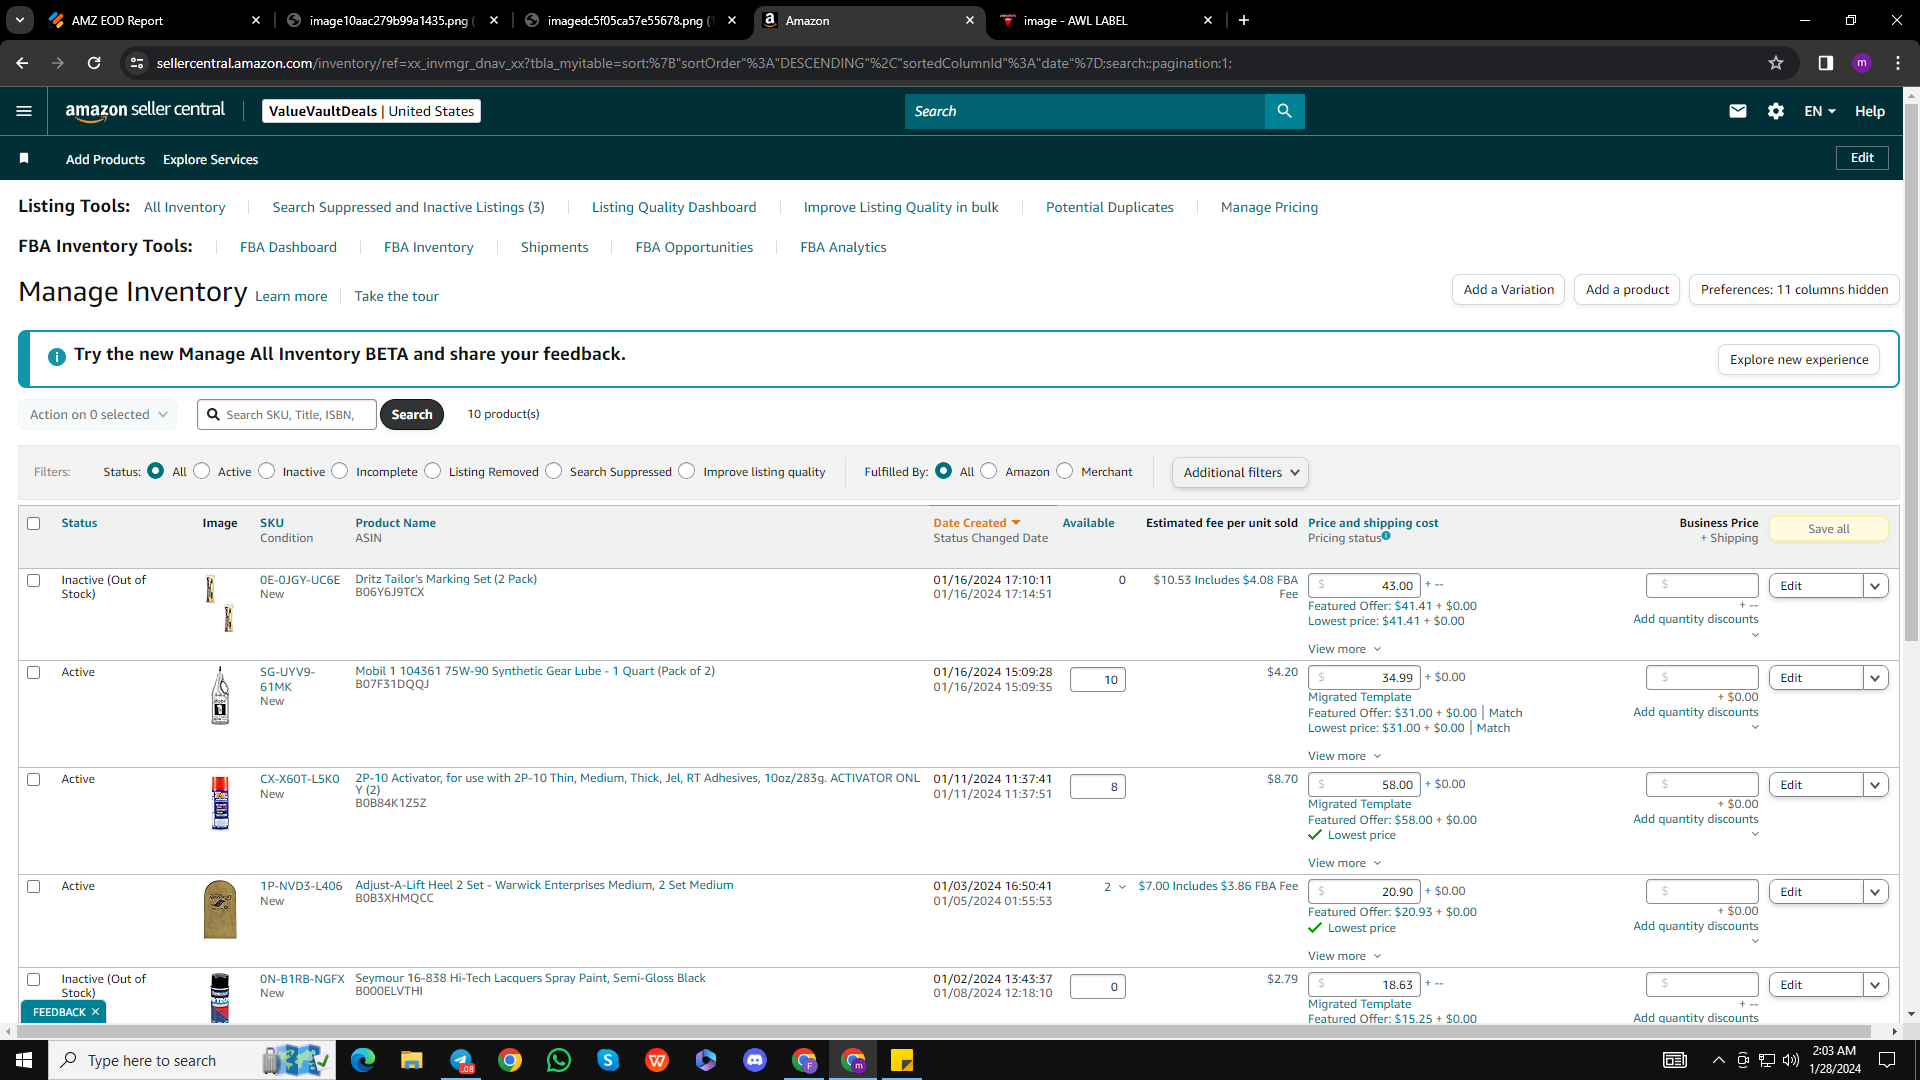The height and width of the screenshot is (1080, 1920).
Task: Click the bookmark flag icon in navbar
Action: click(24, 158)
